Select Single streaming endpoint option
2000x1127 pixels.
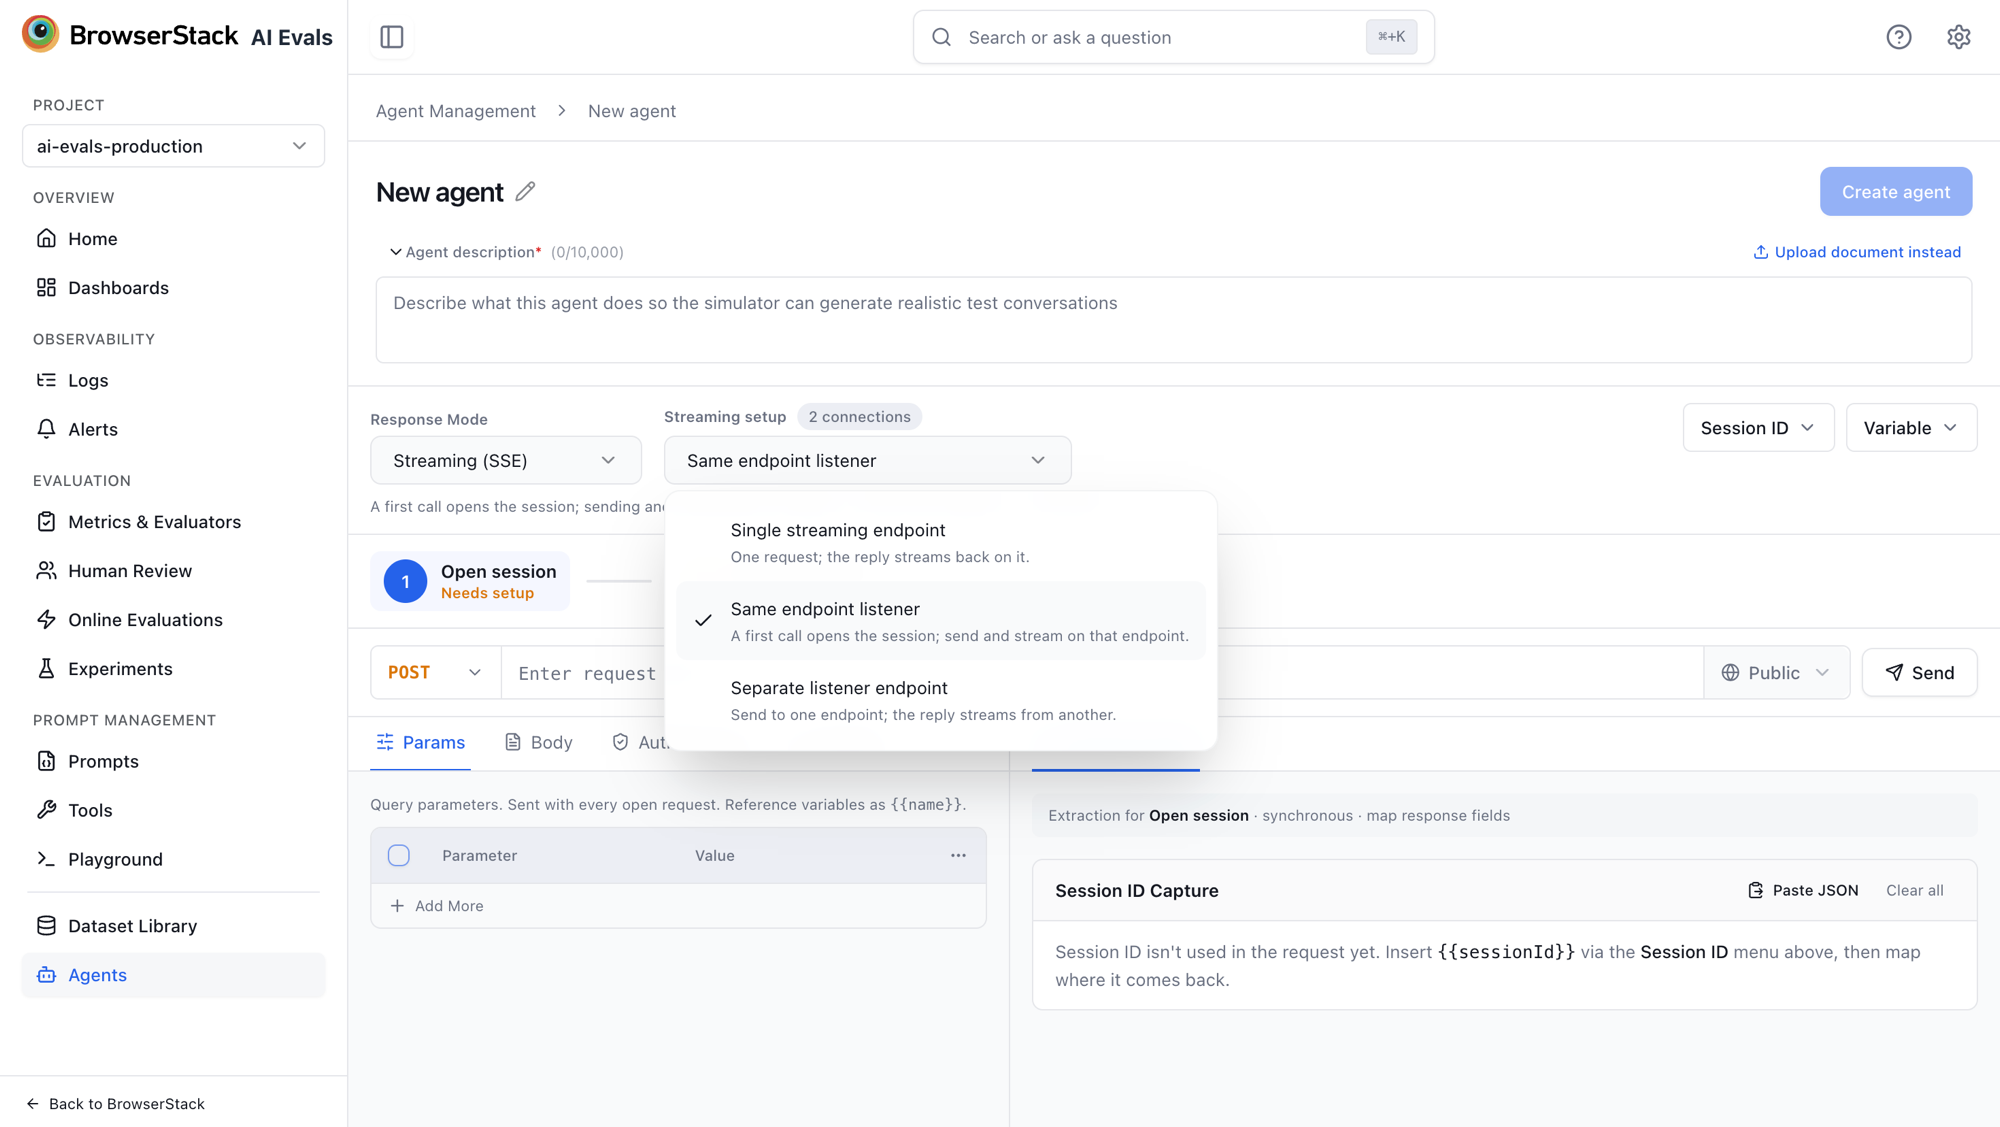tap(941, 542)
